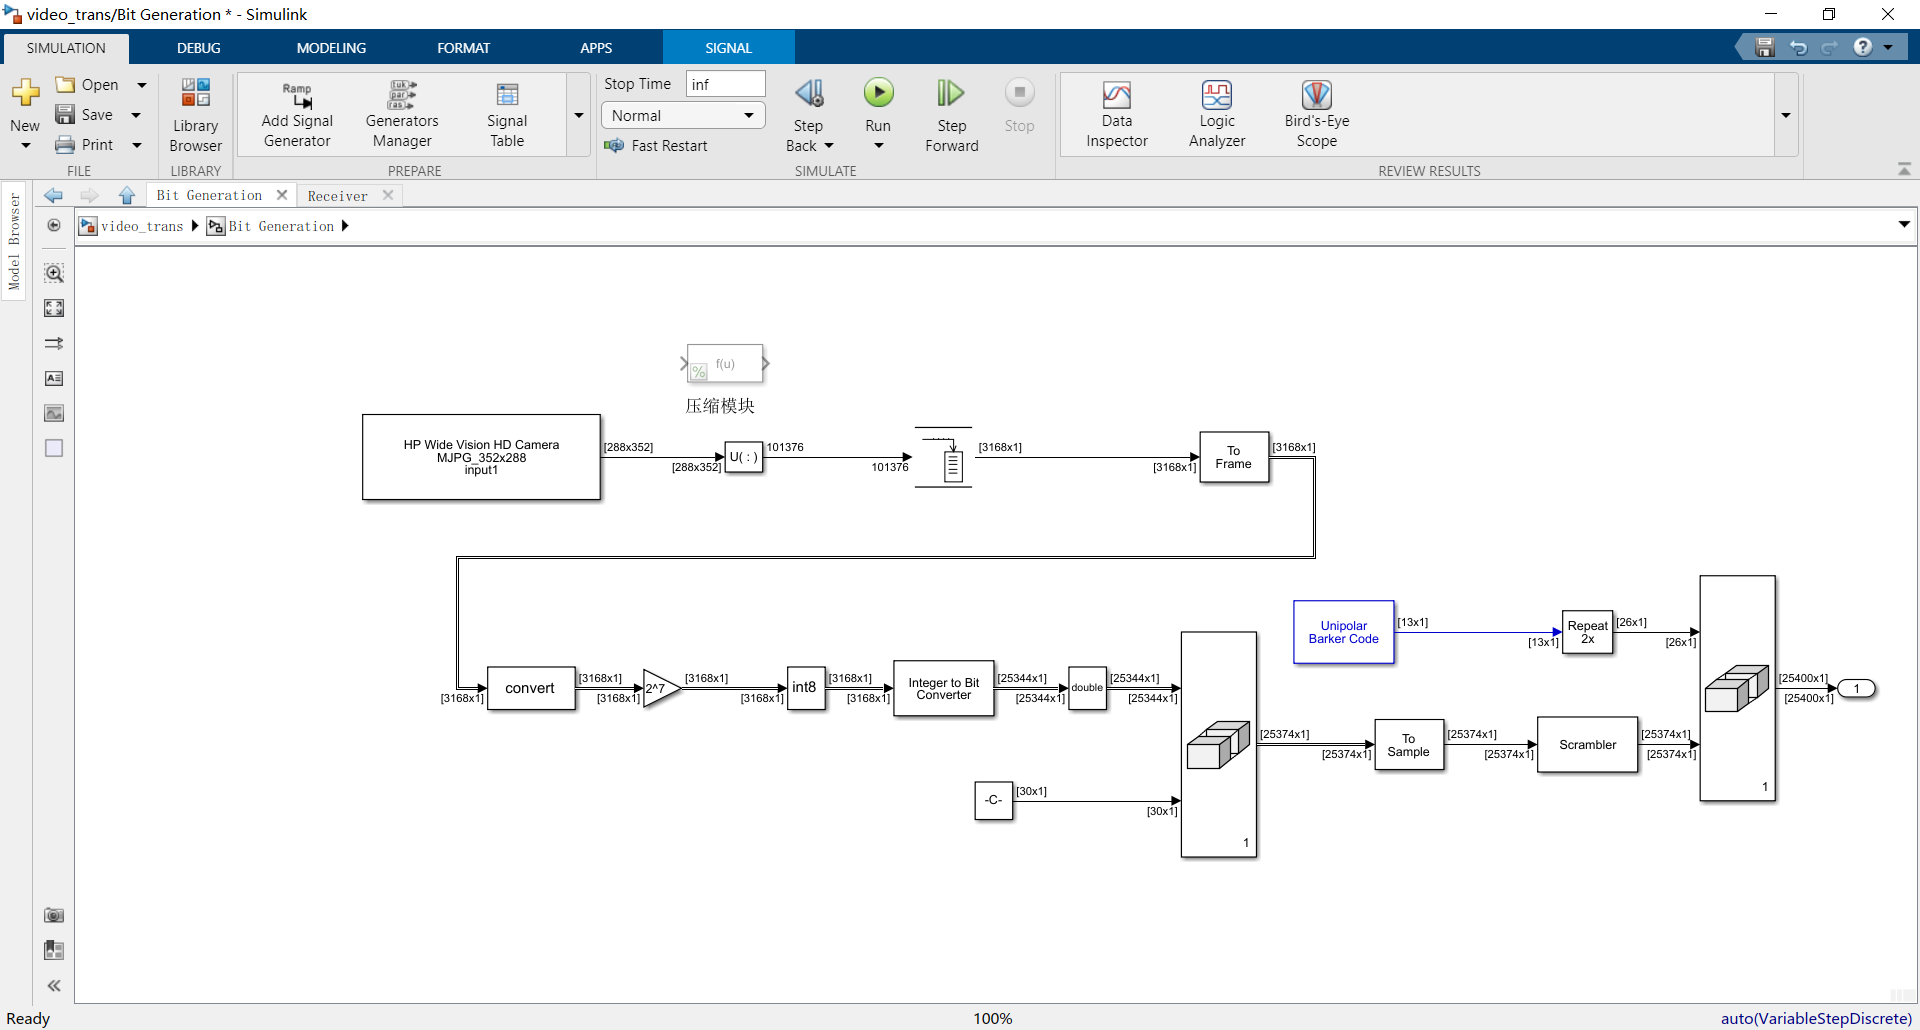
Task: Open the Save dropdown arrow
Action: (x=136, y=114)
